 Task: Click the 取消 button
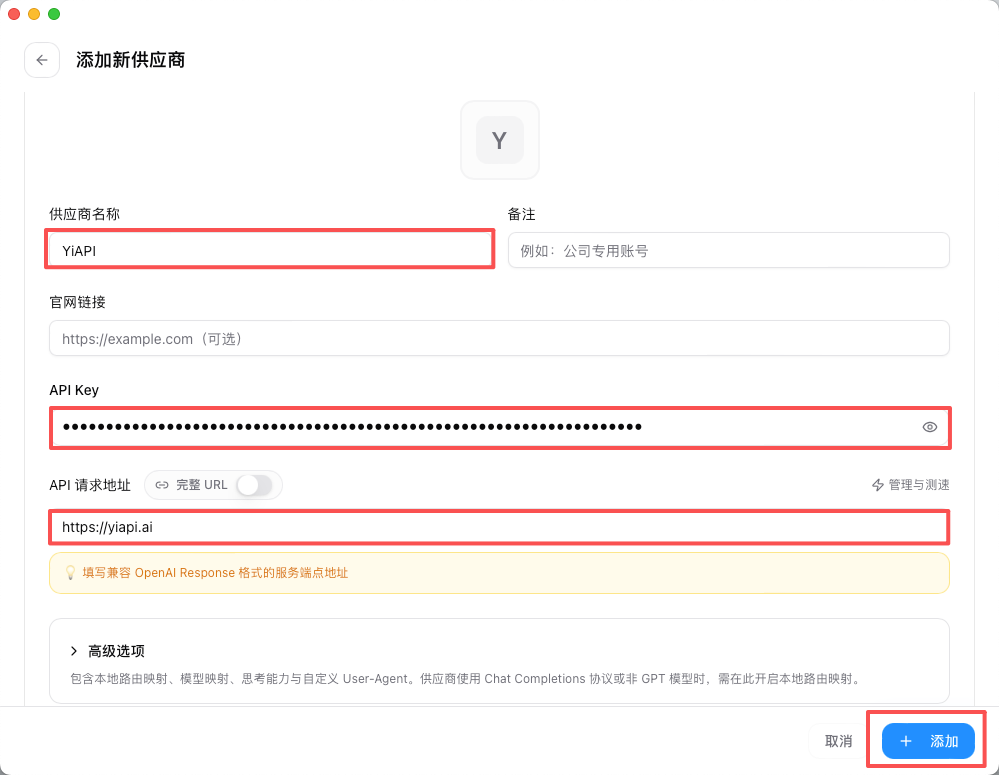click(x=838, y=741)
